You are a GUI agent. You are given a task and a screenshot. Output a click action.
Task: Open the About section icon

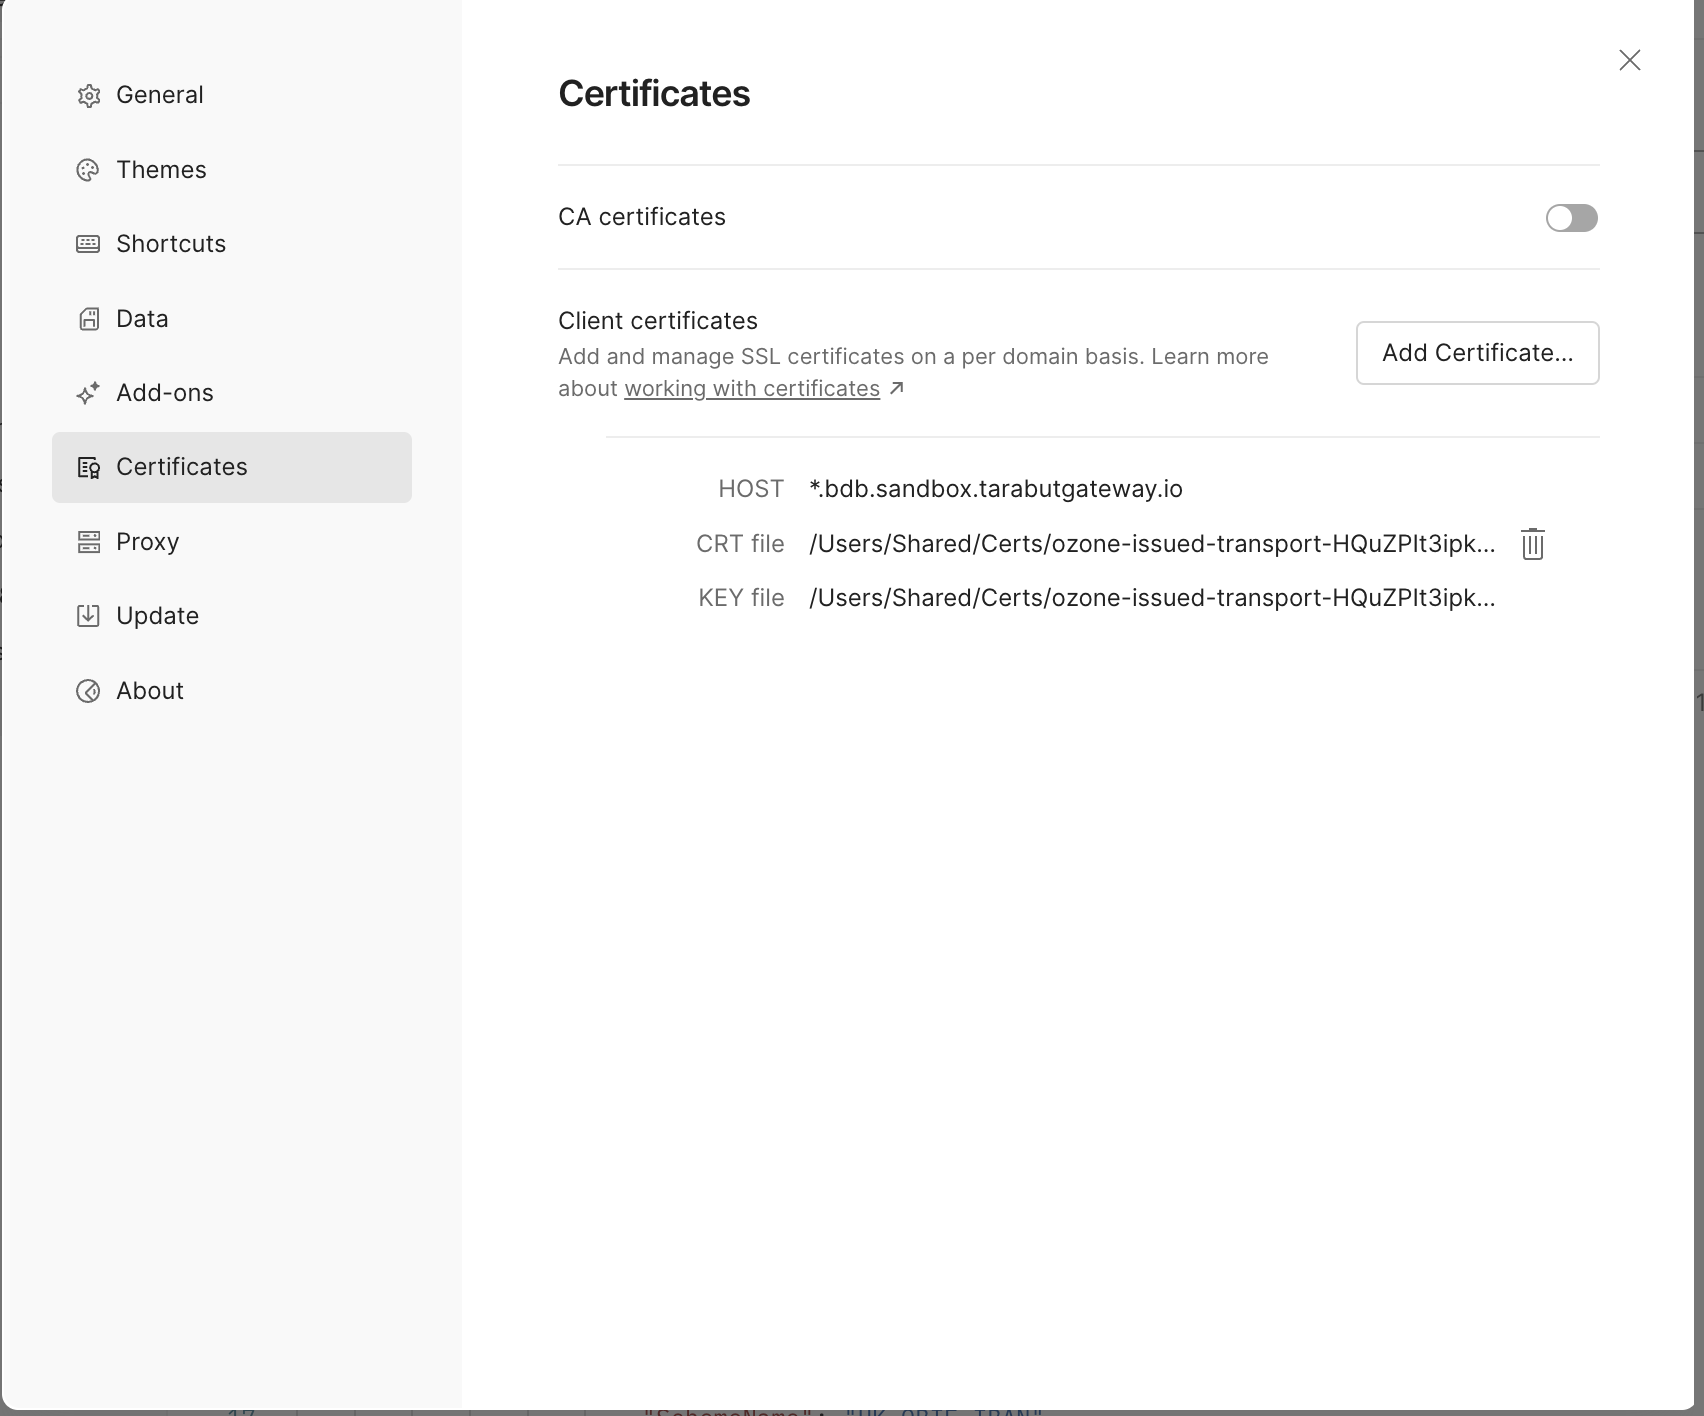tap(89, 691)
